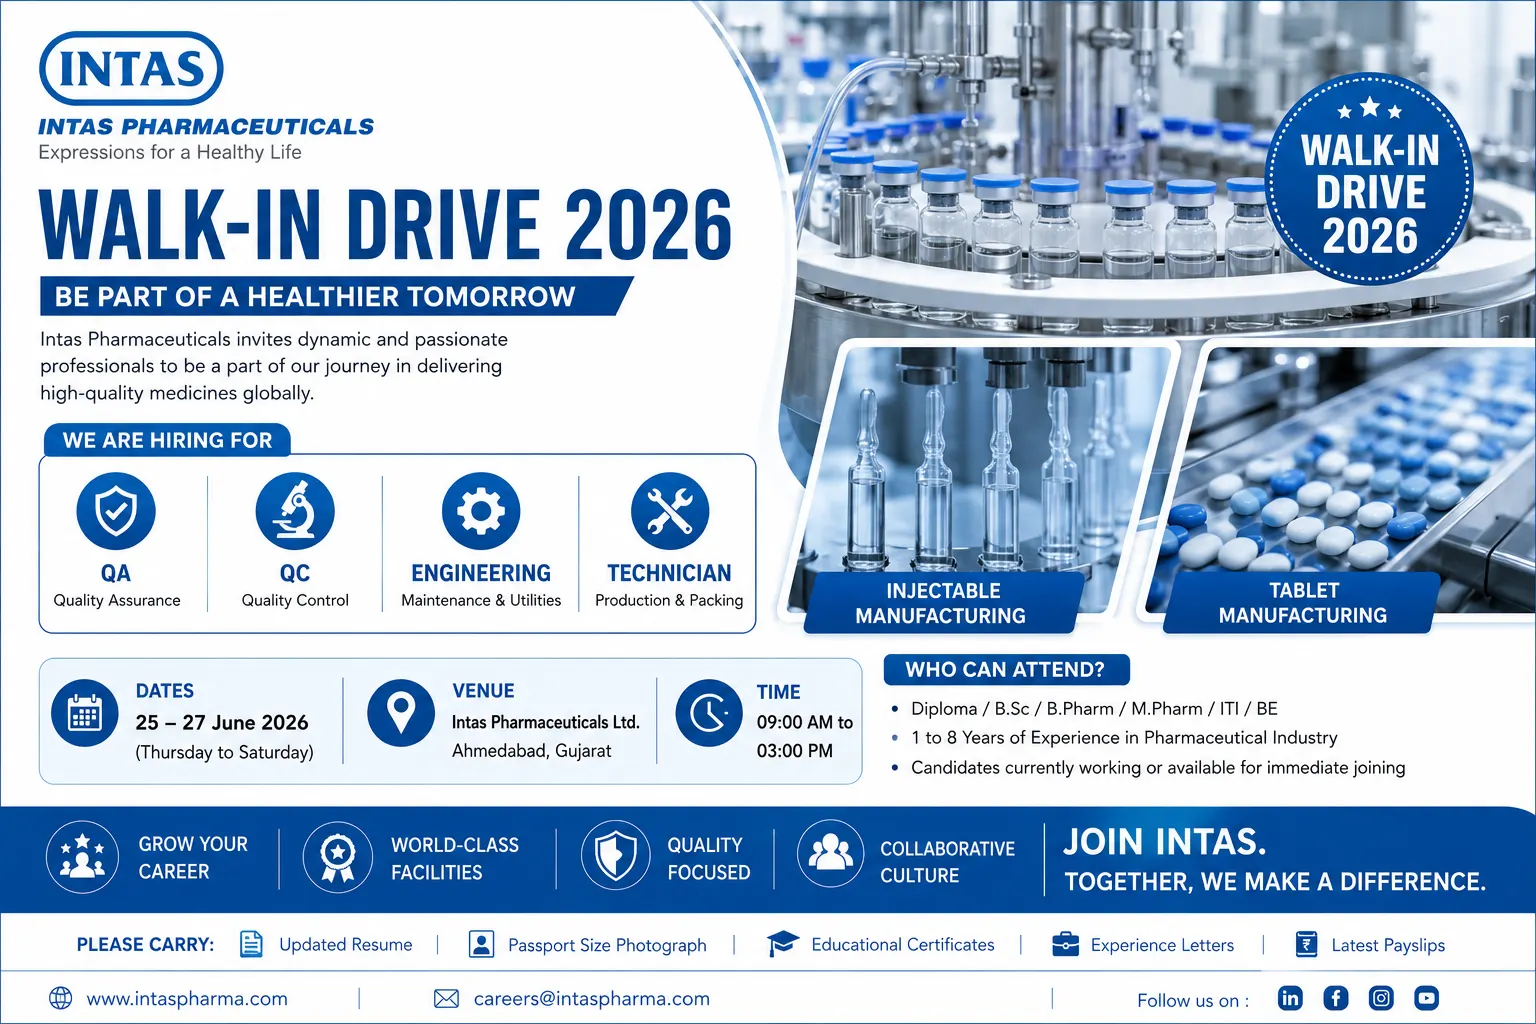Click Expressions for a Healthy Life tagline

pyautogui.click(x=170, y=152)
